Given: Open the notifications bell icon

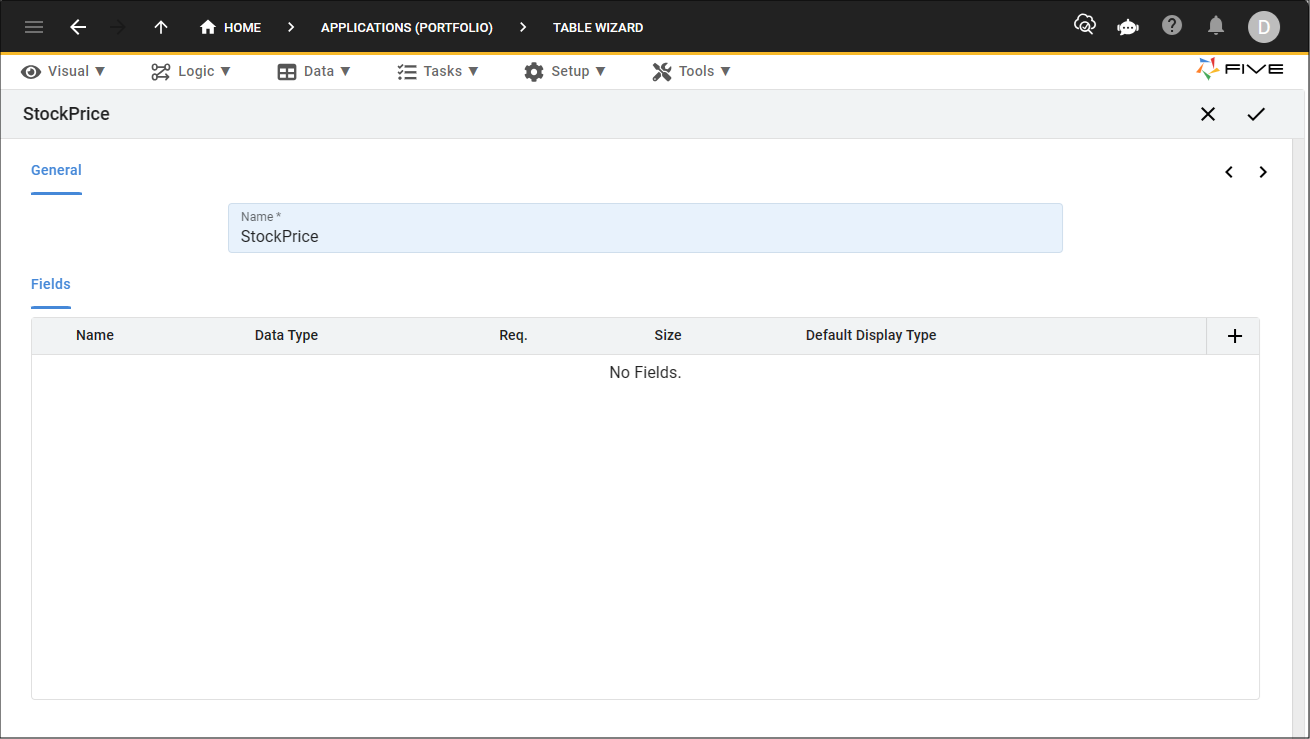Looking at the screenshot, I should (1216, 26).
